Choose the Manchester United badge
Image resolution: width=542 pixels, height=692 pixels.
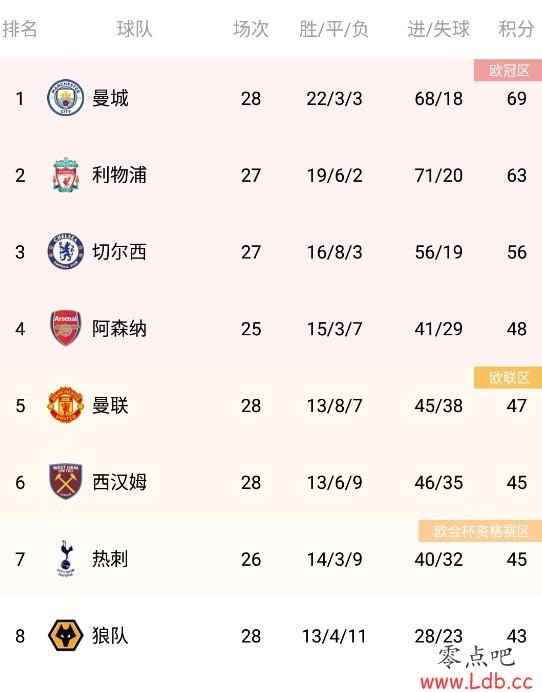coord(65,405)
